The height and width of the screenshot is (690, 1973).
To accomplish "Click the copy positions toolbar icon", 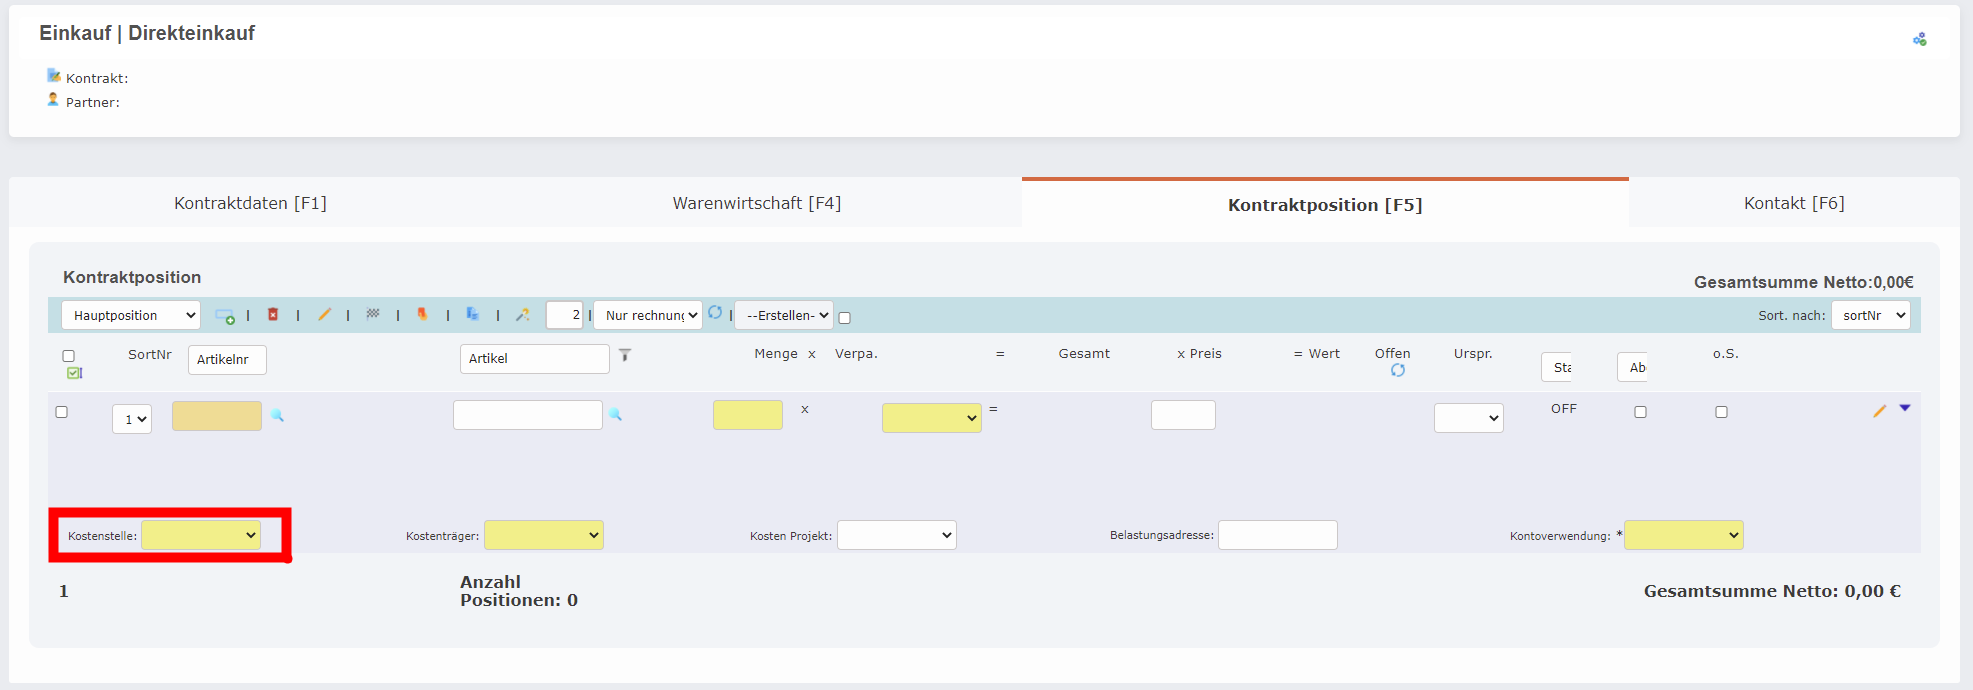I will coord(472,314).
